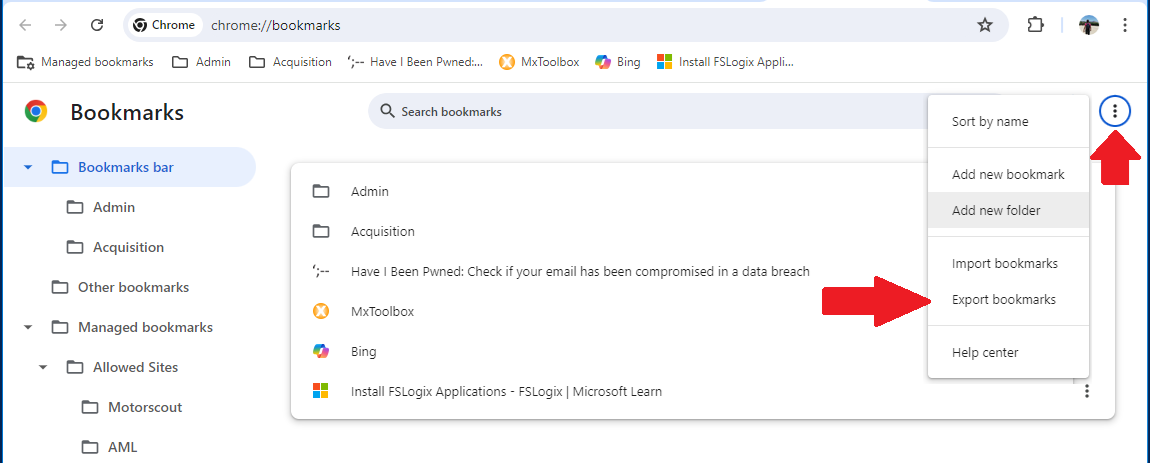Click the browser reload icon
Viewport: 1150px width, 463px height.
pyautogui.click(x=97, y=25)
